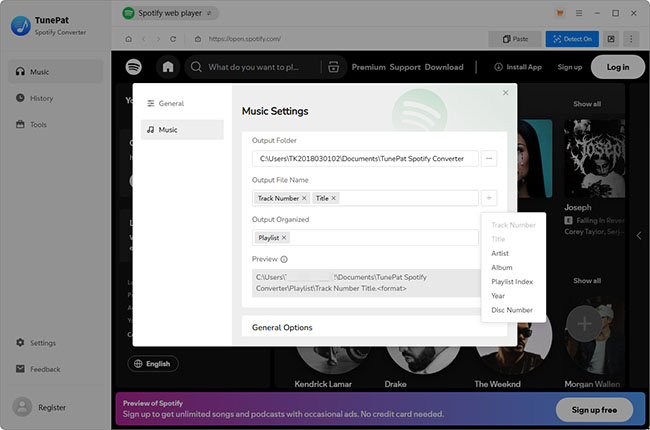650x430 pixels.
Task: Click the plus button to add name tag
Action: [489, 198]
